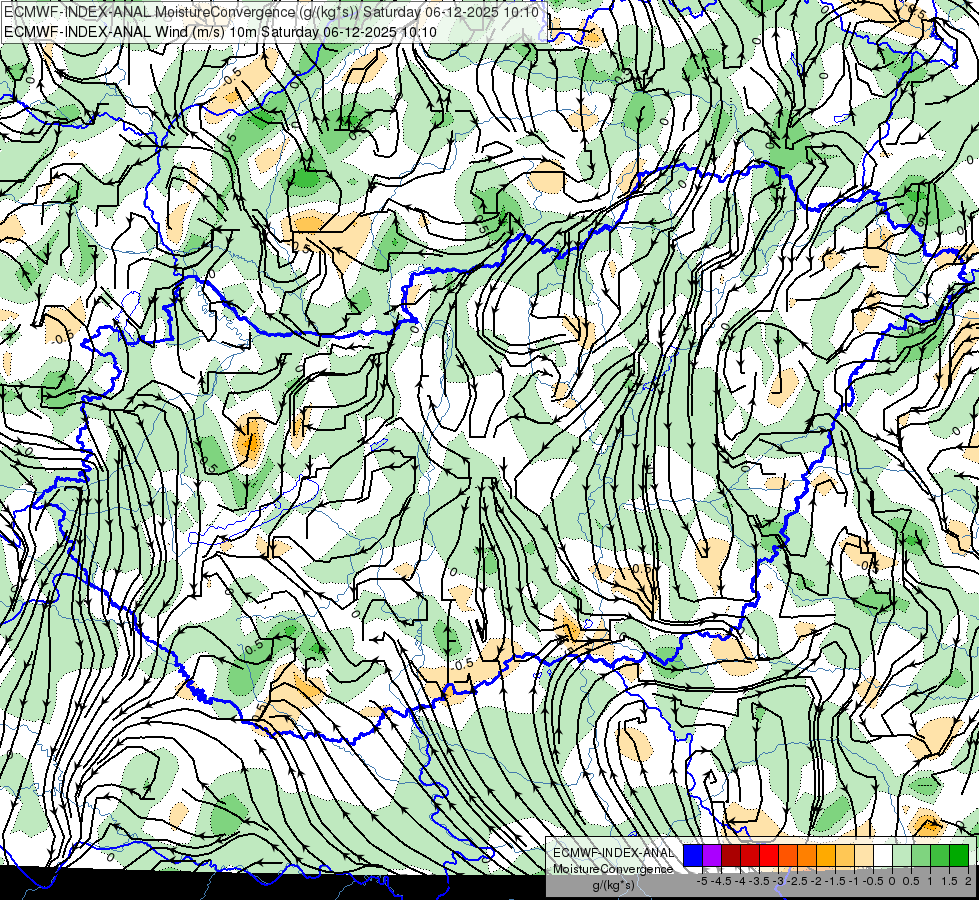Screen dimensions: 979x900
Task: Click the Wind (m/s) 10m title line
Action: (x=220, y=32)
